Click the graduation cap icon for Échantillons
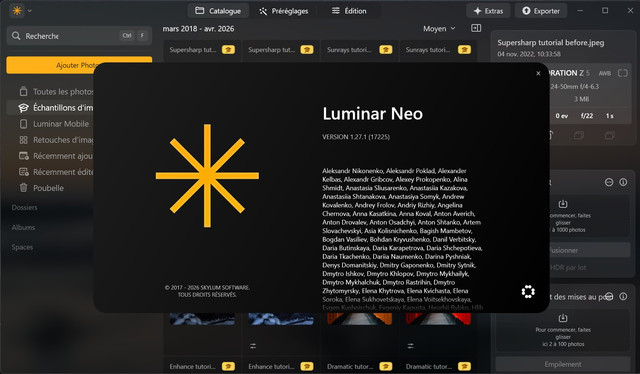The width and height of the screenshot is (640, 374). point(23,108)
